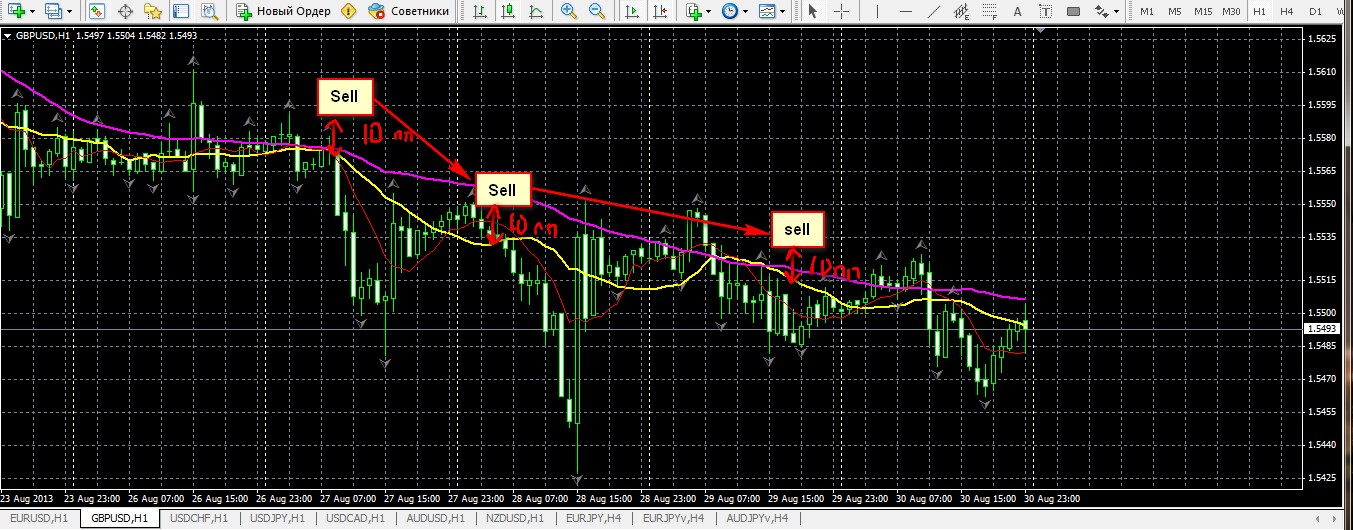Image resolution: width=1353 pixels, height=530 pixels.
Task: Expand the Profiles dropdown arrow
Action: (69, 12)
